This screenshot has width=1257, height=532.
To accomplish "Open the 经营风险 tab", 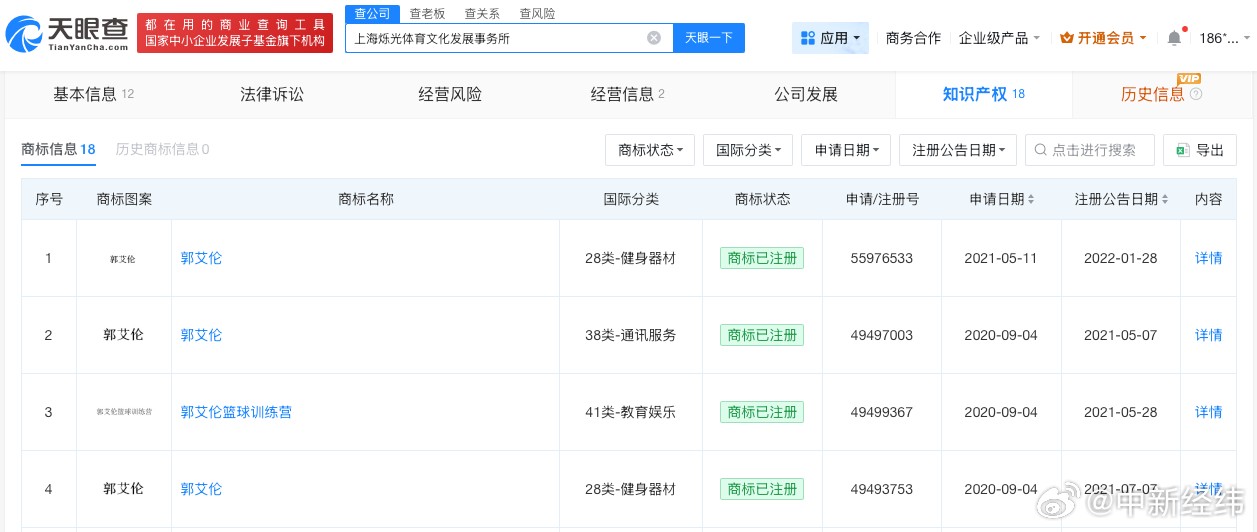I will (449, 95).
